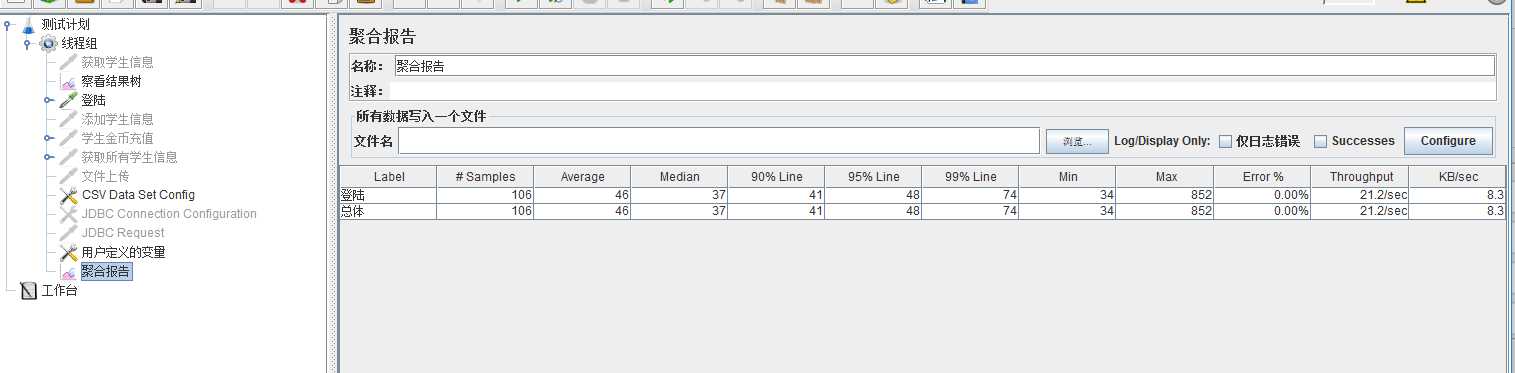
Task: Click the disabled 文件上传 sampler icon
Action: 68,176
